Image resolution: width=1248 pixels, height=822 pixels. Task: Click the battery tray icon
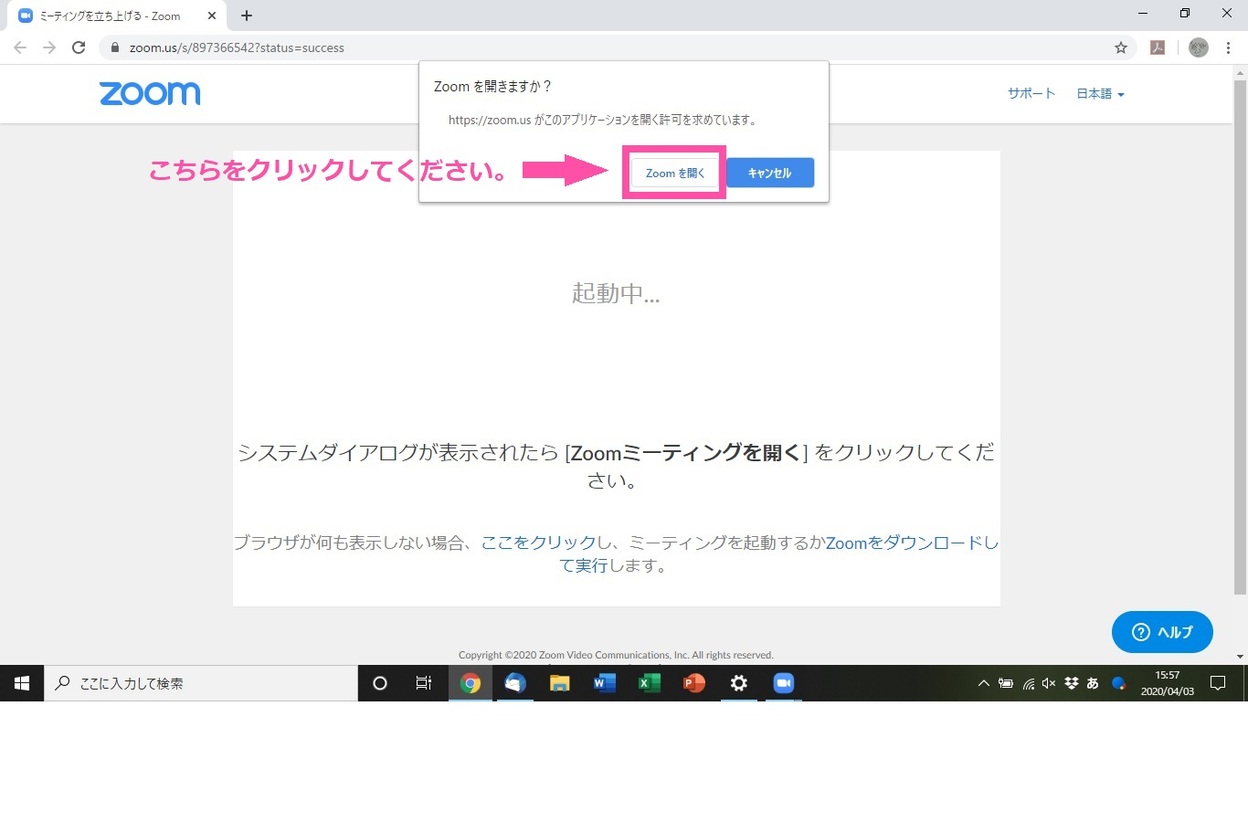(x=1005, y=684)
